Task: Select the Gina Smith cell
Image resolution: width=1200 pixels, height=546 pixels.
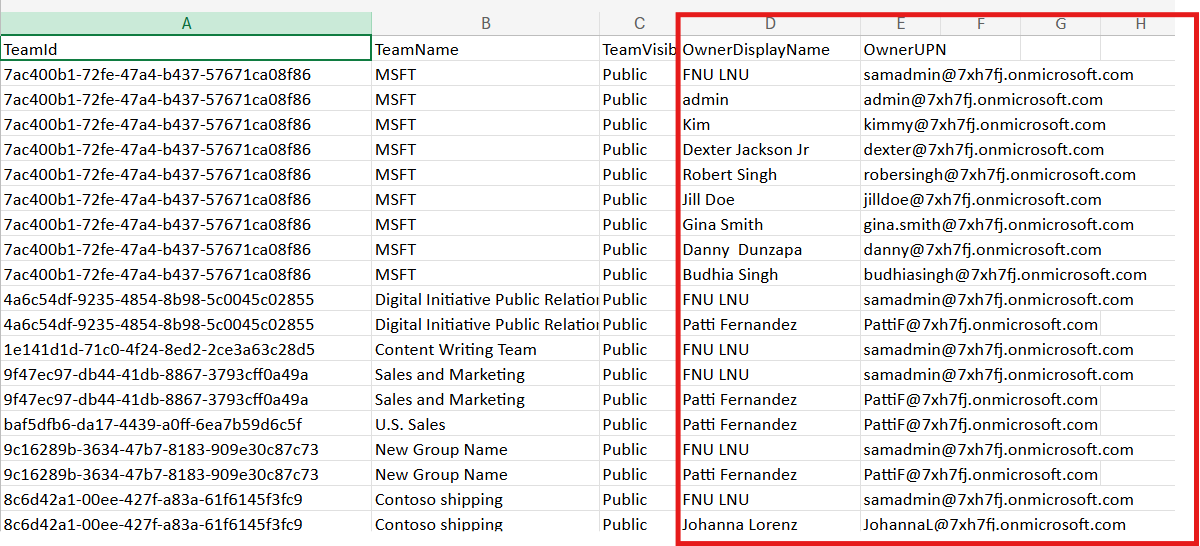Action: tap(769, 224)
